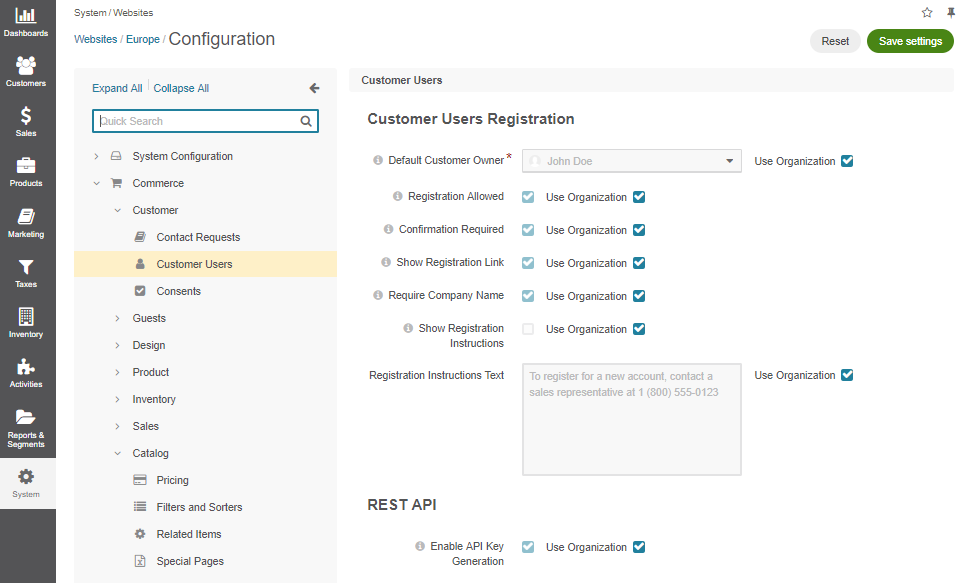970x583 pixels.
Task: Click the Save settings button
Action: (910, 41)
